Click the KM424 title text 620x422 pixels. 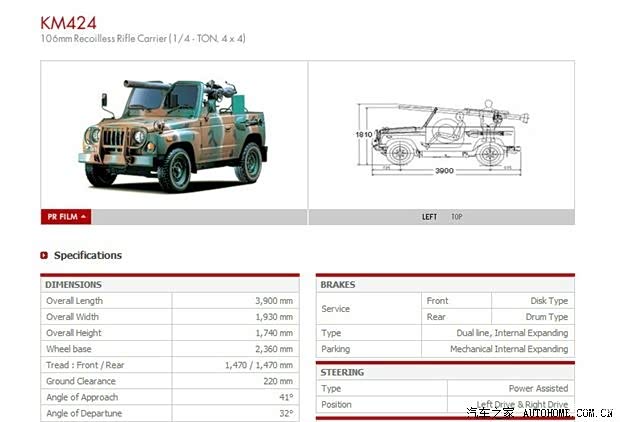[x=67, y=22]
